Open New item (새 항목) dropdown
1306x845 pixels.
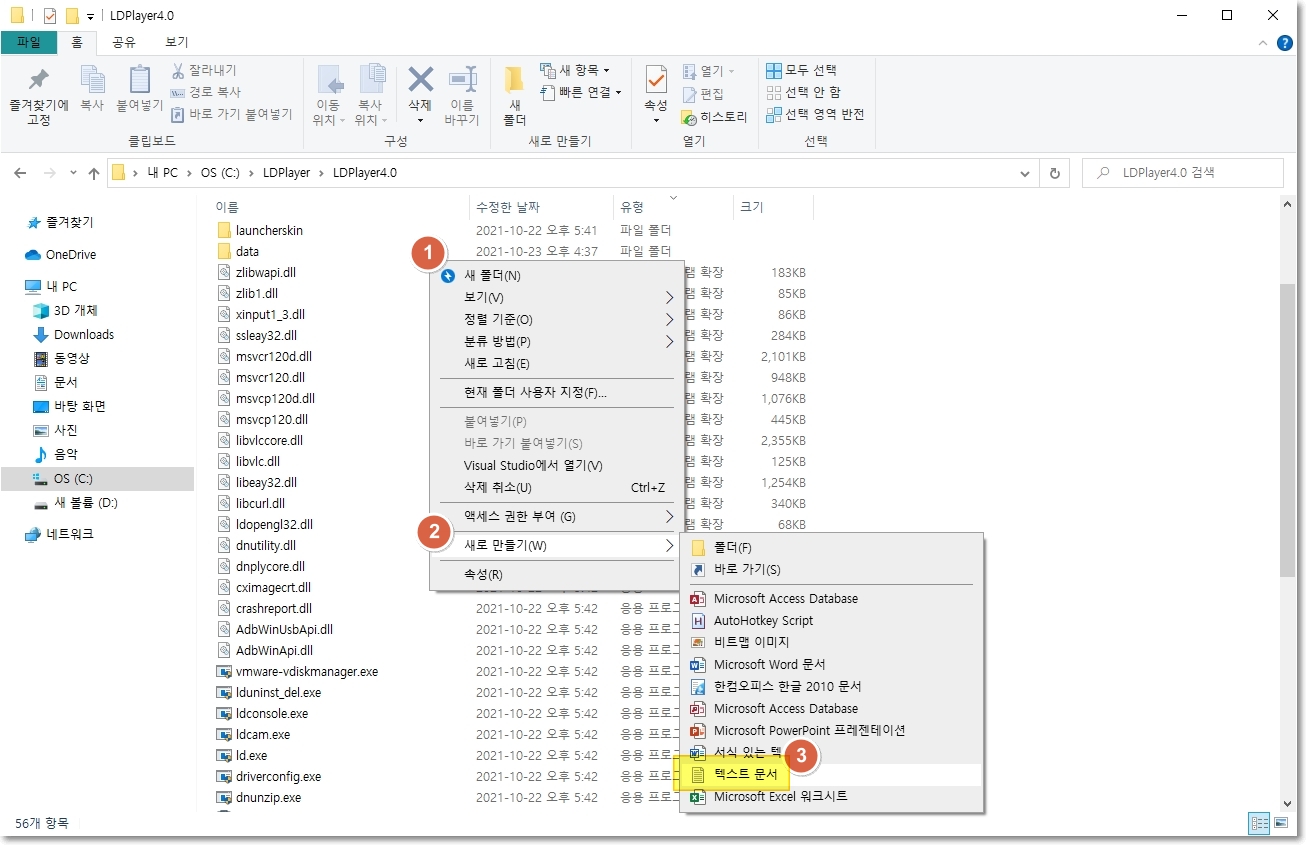point(575,70)
